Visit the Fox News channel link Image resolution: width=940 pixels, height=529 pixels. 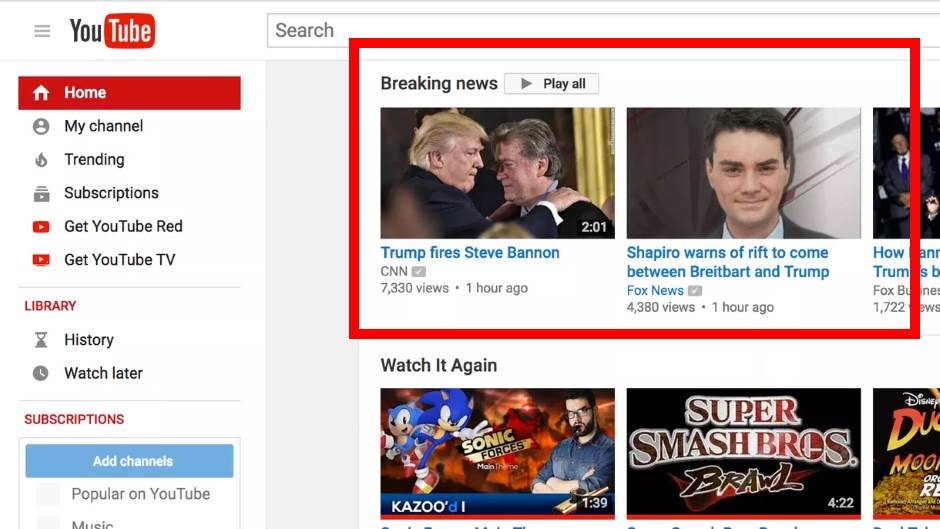coord(655,290)
